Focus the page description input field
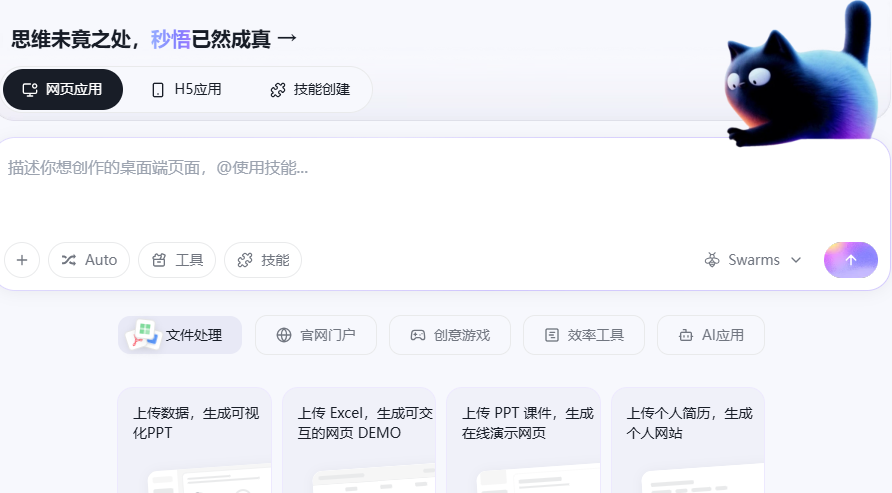This screenshot has height=493, width=892. click(400, 190)
